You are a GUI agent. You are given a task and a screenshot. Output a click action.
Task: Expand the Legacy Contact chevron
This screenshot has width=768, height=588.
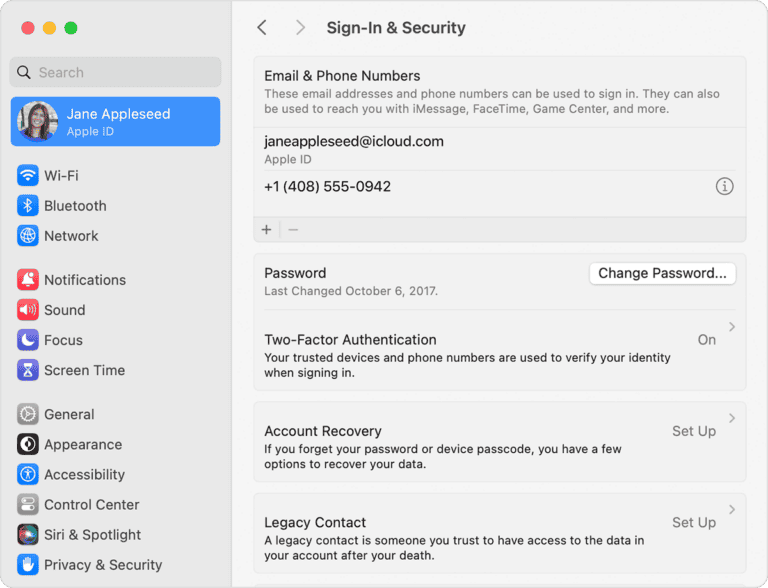coord(732,510)
